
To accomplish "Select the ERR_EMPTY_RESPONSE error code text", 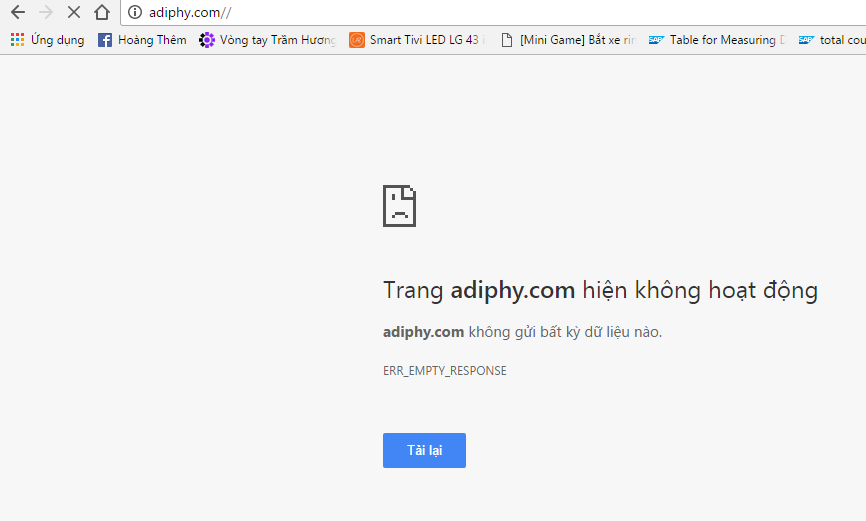I will tap(445, 371).
